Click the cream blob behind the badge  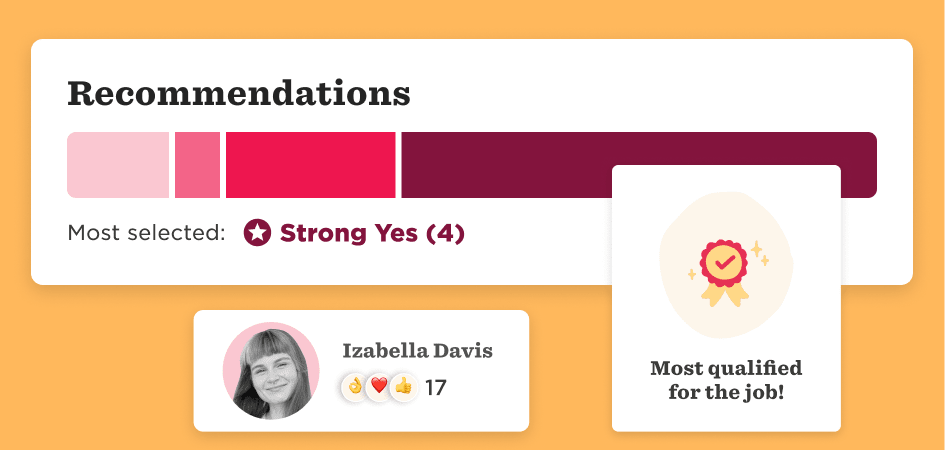(726, 265)
